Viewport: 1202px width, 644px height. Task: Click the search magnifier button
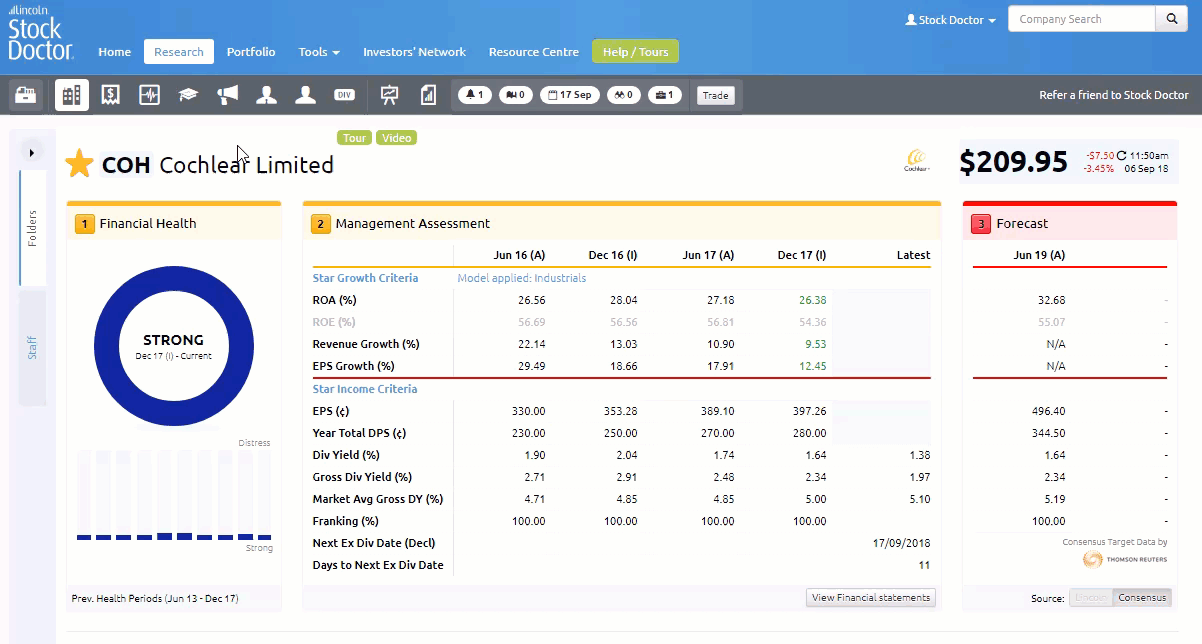point(1172,19)
